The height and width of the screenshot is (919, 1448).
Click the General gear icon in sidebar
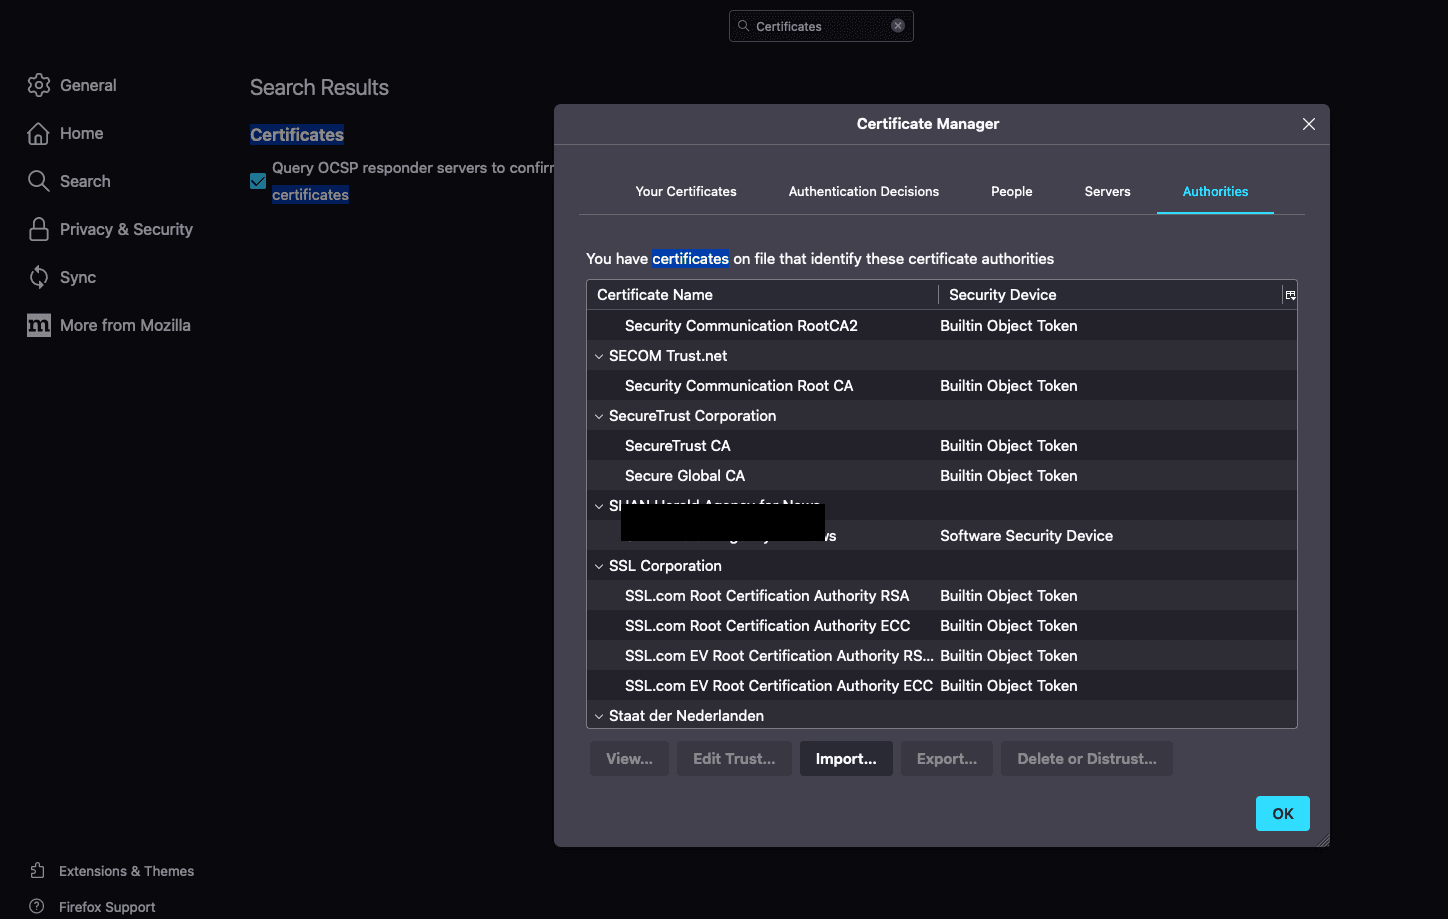point(39,85)
